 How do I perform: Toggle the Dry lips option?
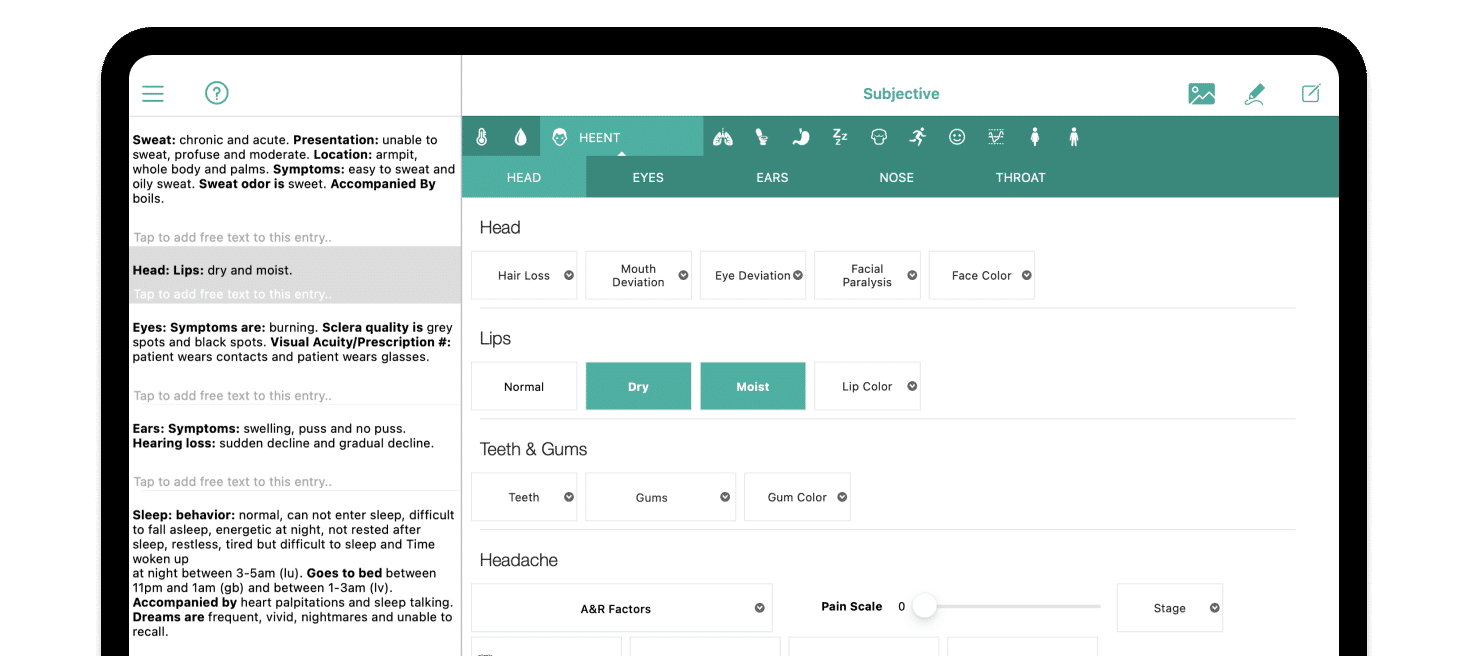638,387
